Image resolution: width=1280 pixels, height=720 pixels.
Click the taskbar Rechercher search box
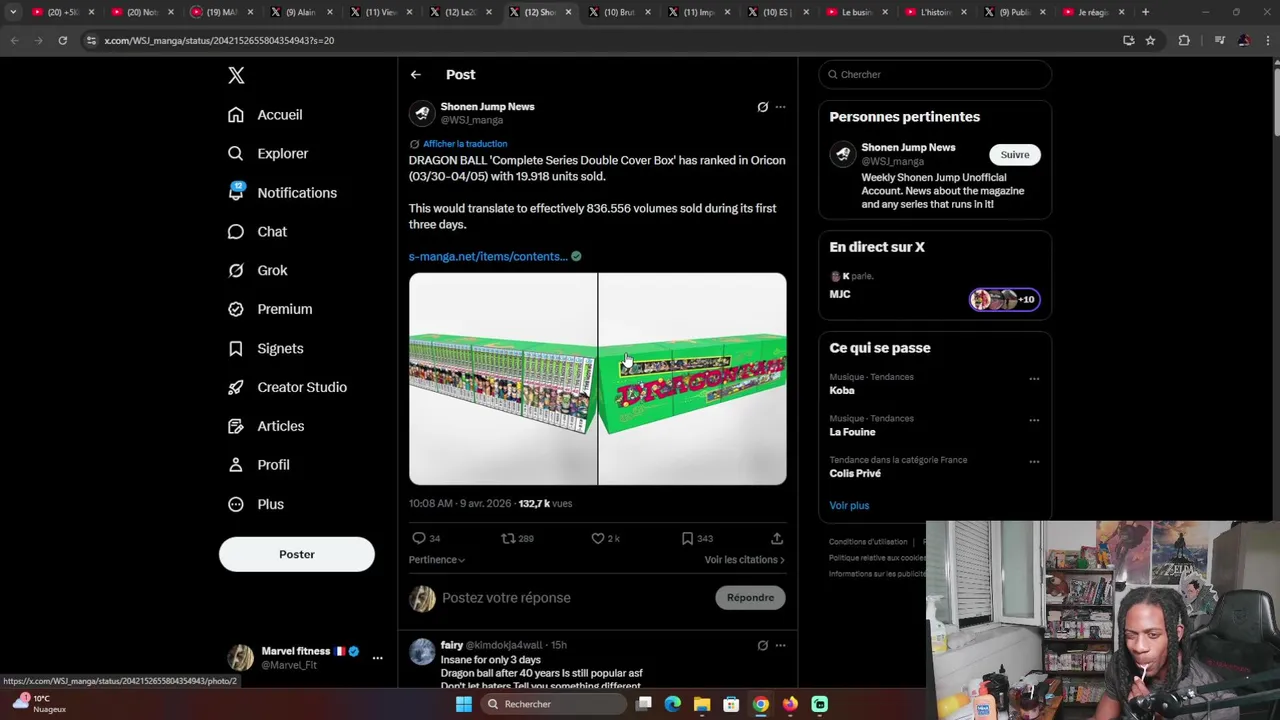[x=552, y=704]
